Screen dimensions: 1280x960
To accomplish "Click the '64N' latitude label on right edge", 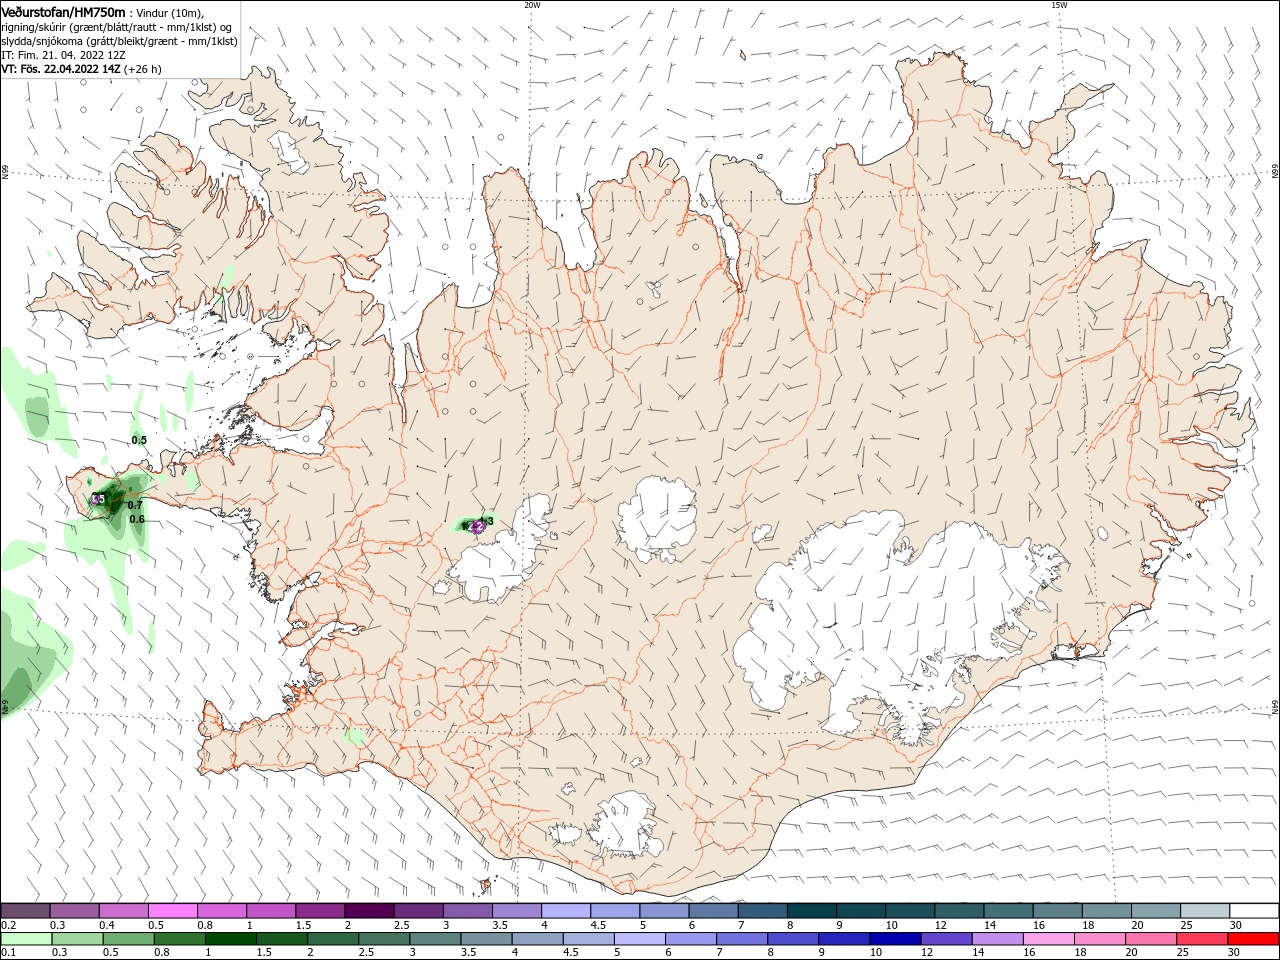I will [x=1274, y=706].
